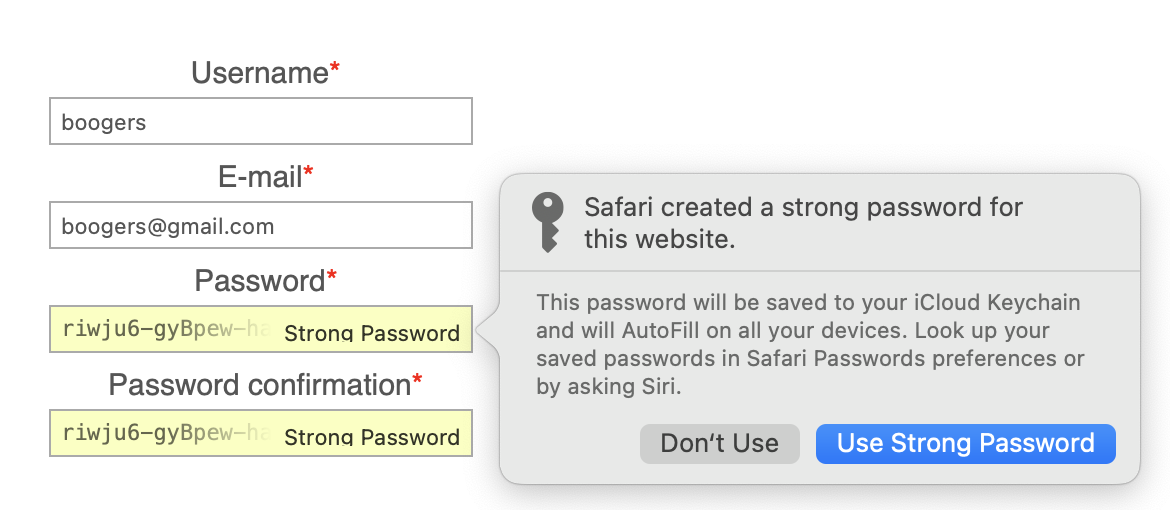This screenshot has width=1170, height=510.
Task: Click the red asterisk beside the Password label
Action: tap(332, 276)
